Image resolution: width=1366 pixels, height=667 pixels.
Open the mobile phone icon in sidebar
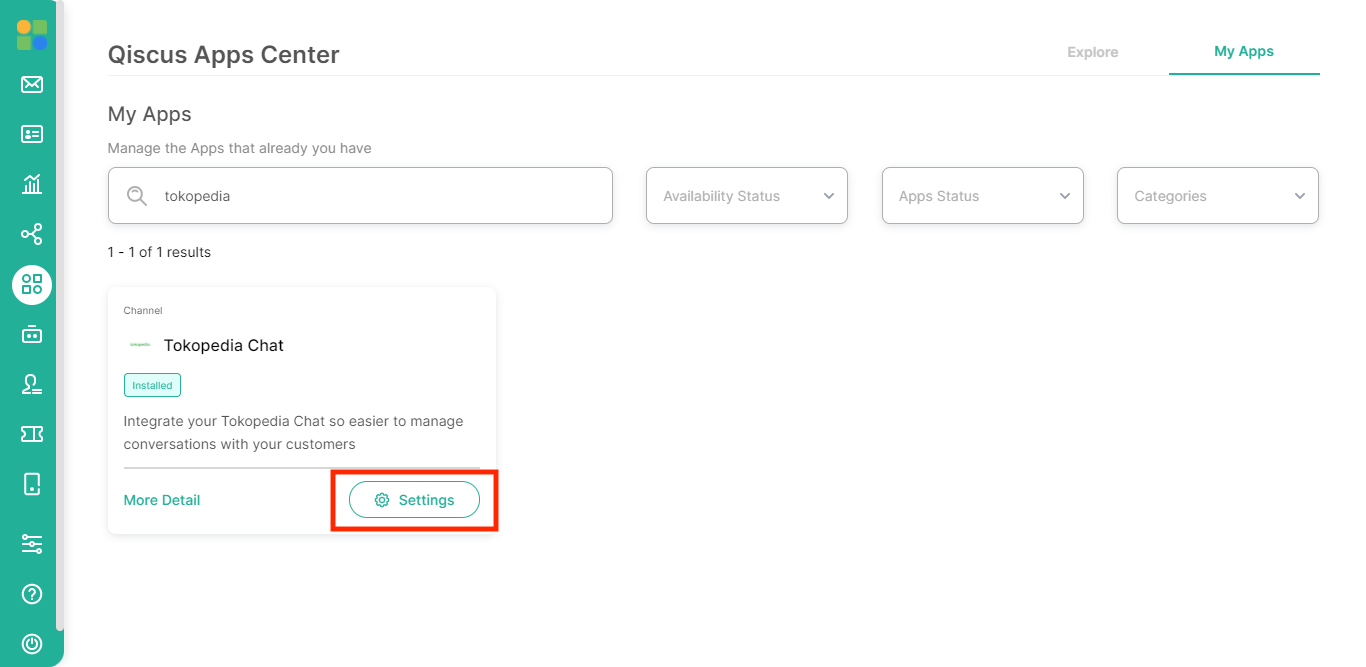(32, 484)
